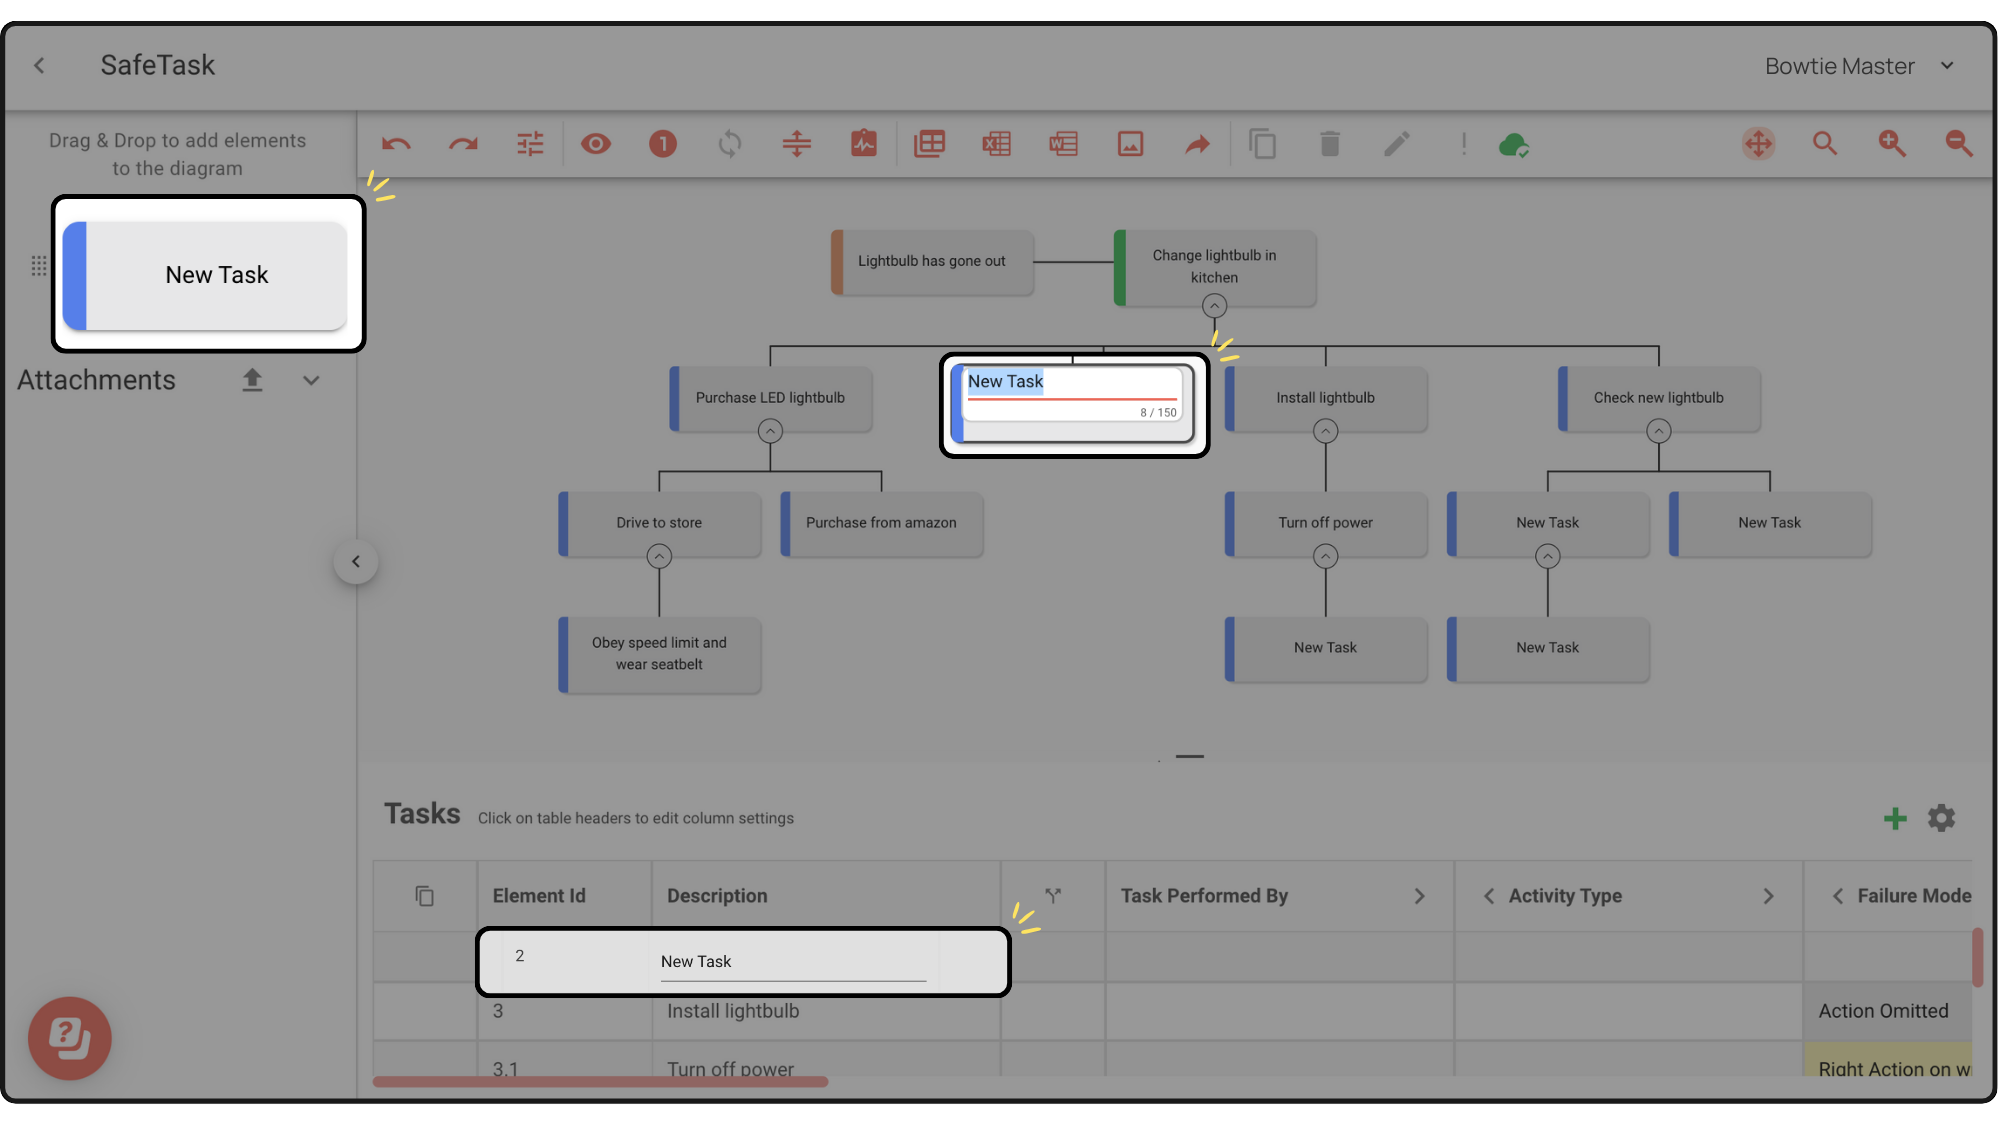Image resolution: width=2000 pixels, height=1125 pixels.
Task: Check the cloud sync status indicator
Action: click(x=1513, y=144)
